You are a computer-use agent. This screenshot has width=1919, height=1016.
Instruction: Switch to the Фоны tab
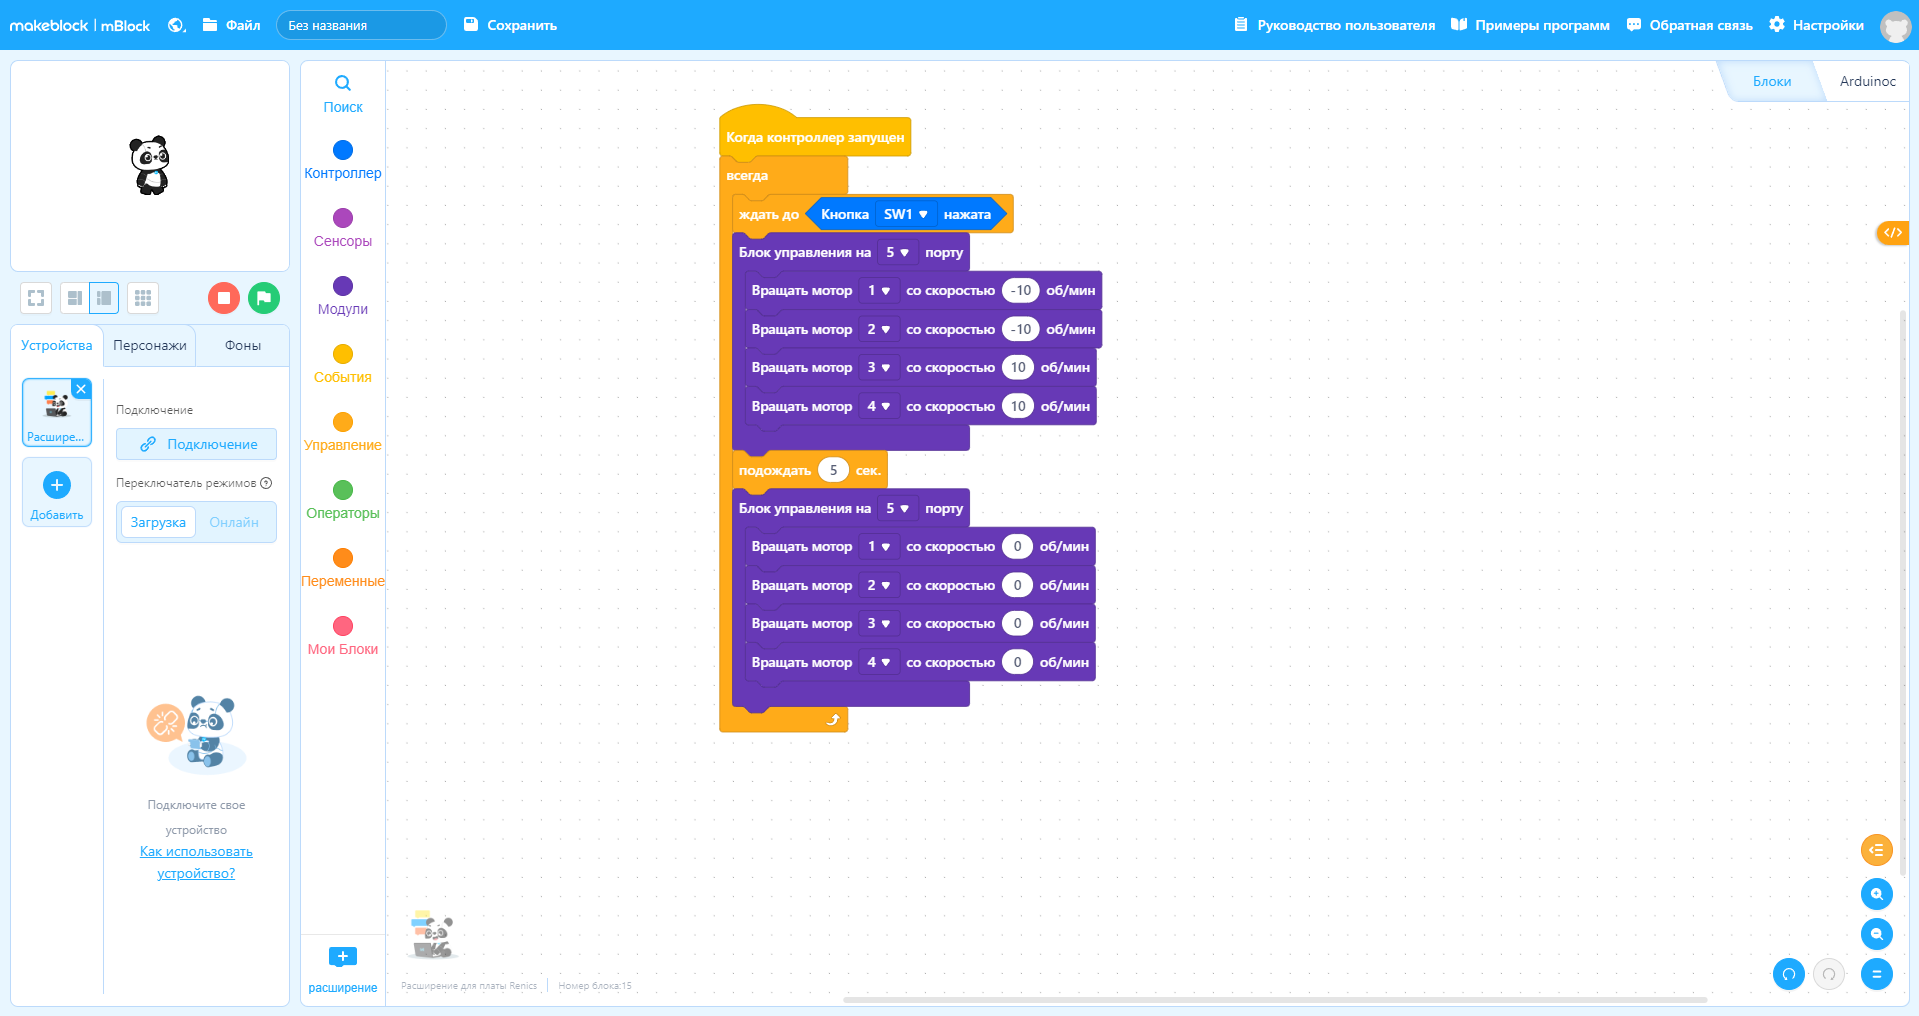click(243, 345)
